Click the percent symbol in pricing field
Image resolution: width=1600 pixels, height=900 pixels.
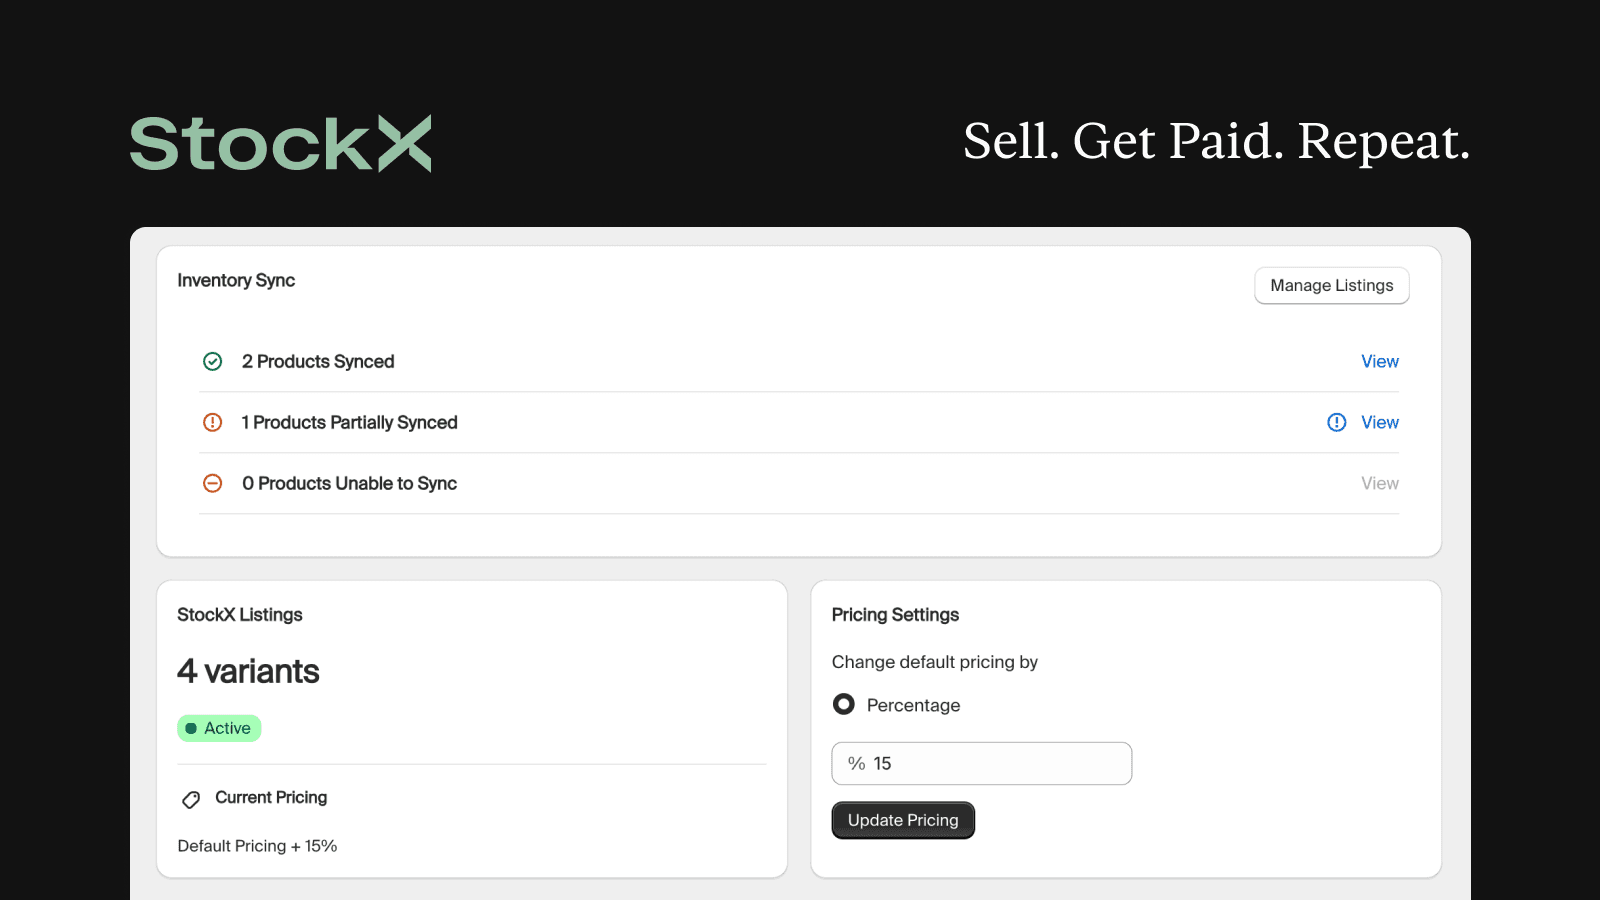(856, 764)
